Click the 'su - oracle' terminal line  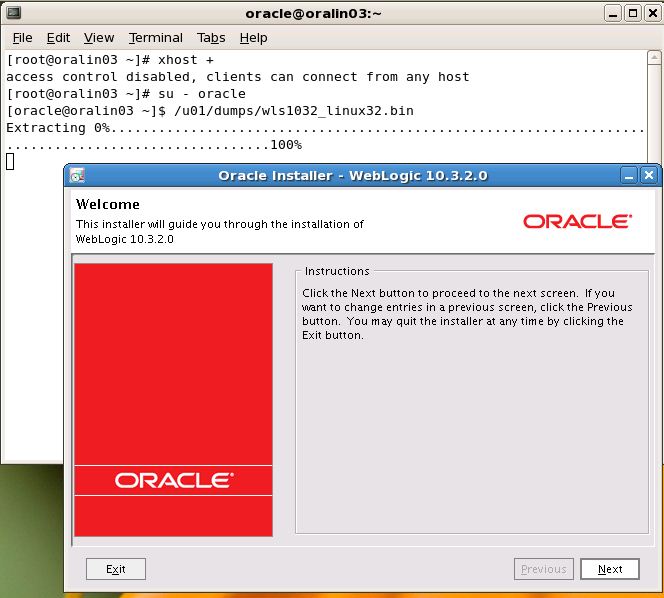tap(126, 94)
